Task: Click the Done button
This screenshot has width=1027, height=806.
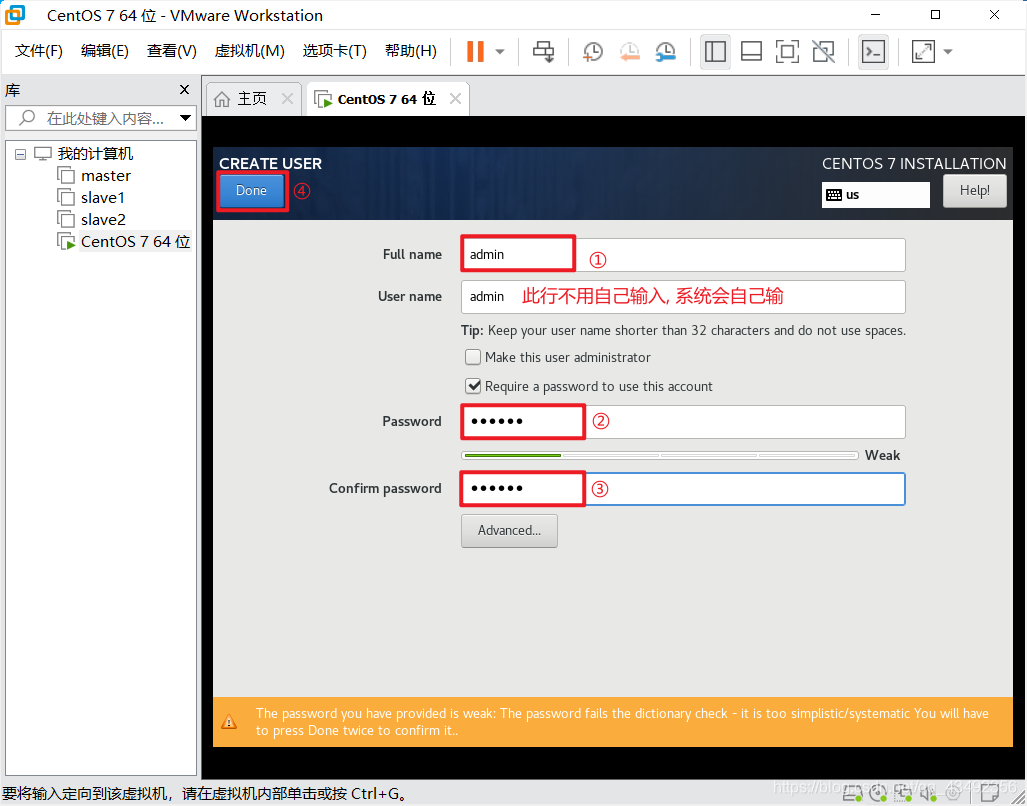Action: coord(252,191)
